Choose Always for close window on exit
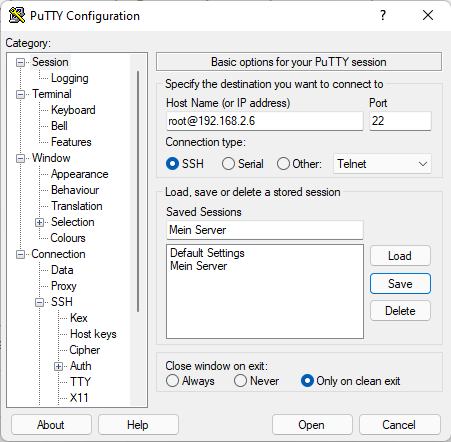Image resolution: width=451 pixels, height=442 pixels. point(172,381)
